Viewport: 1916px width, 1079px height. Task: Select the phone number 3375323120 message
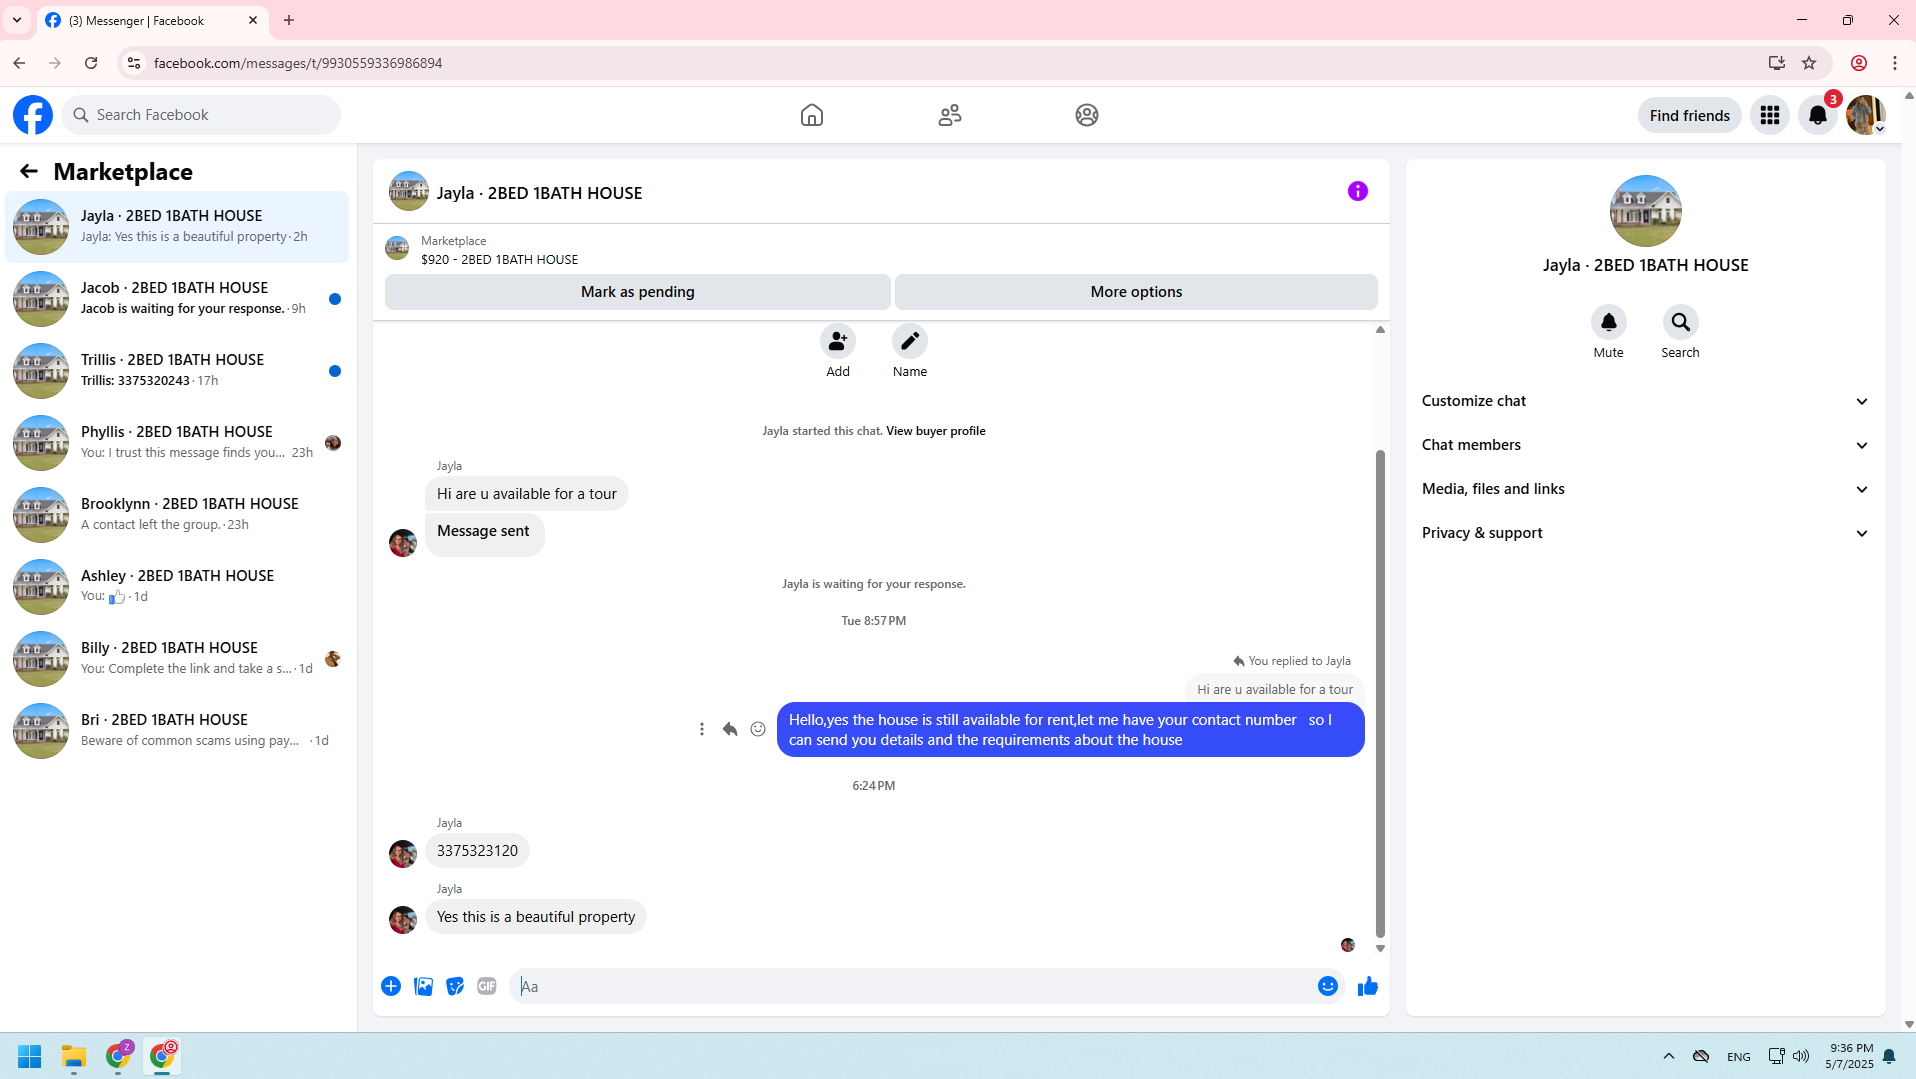(x=477, y=851)
